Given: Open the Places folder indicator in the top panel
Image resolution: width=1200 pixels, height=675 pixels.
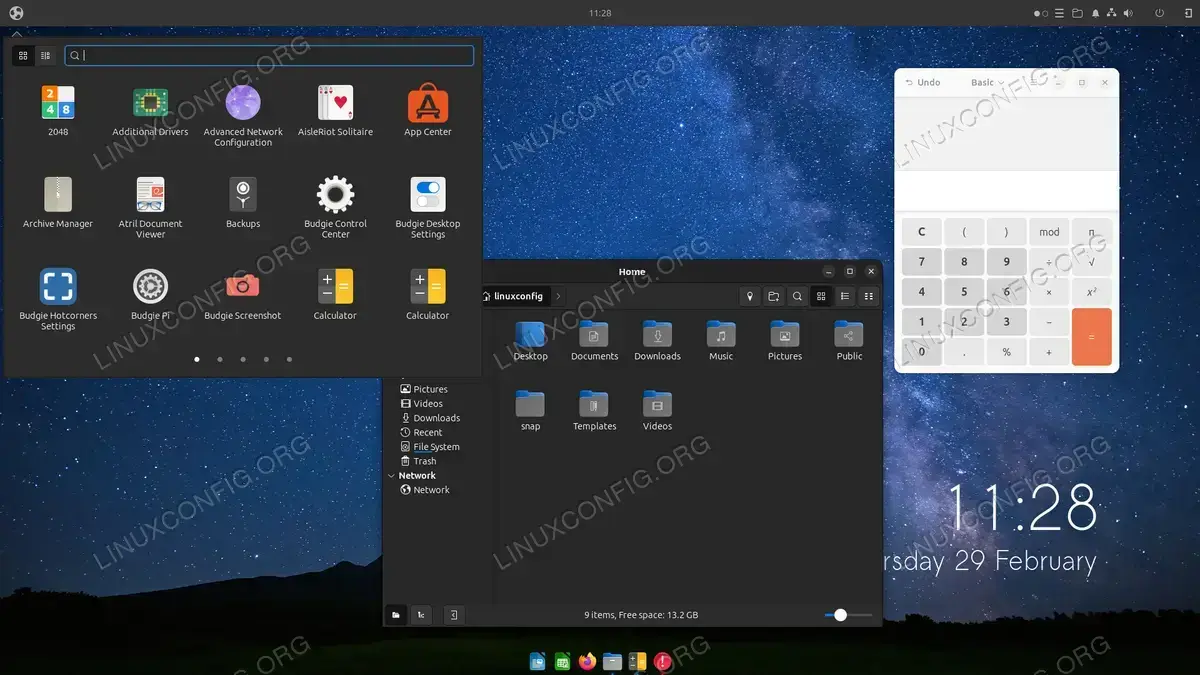Looking at the screenshot, I should 1077,13.
